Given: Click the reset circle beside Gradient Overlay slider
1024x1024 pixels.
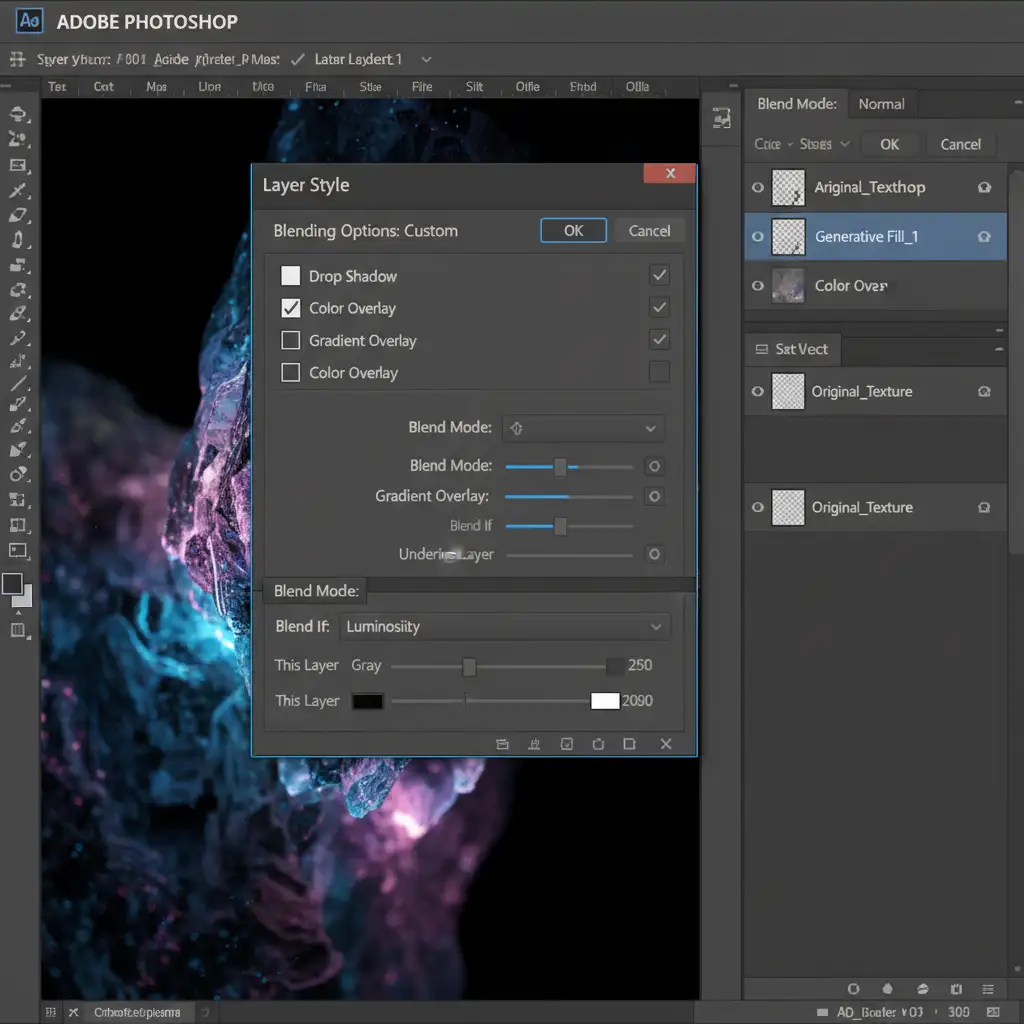Looking at the screenshot, I should click(654, 496).
